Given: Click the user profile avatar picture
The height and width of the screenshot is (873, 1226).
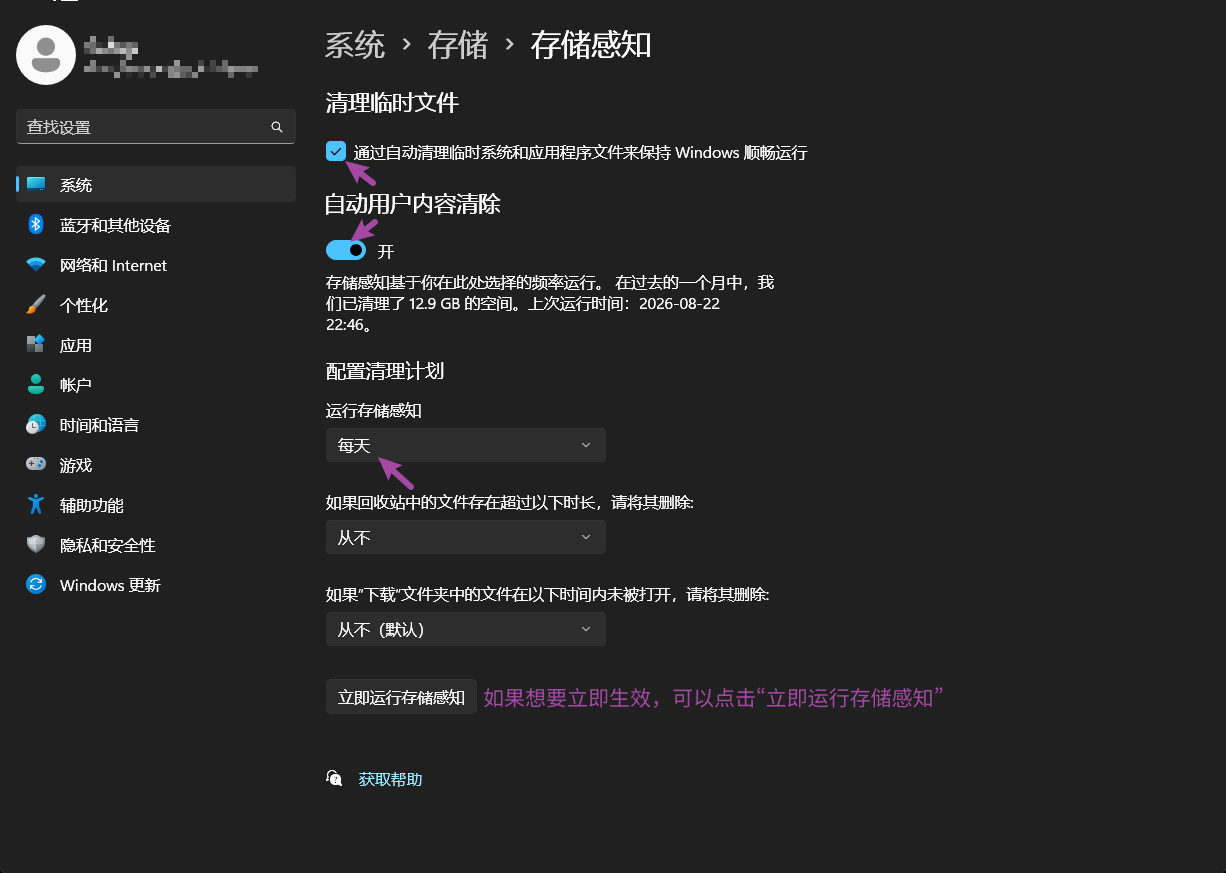Looking at the screenshot, I should coord(46,55).
